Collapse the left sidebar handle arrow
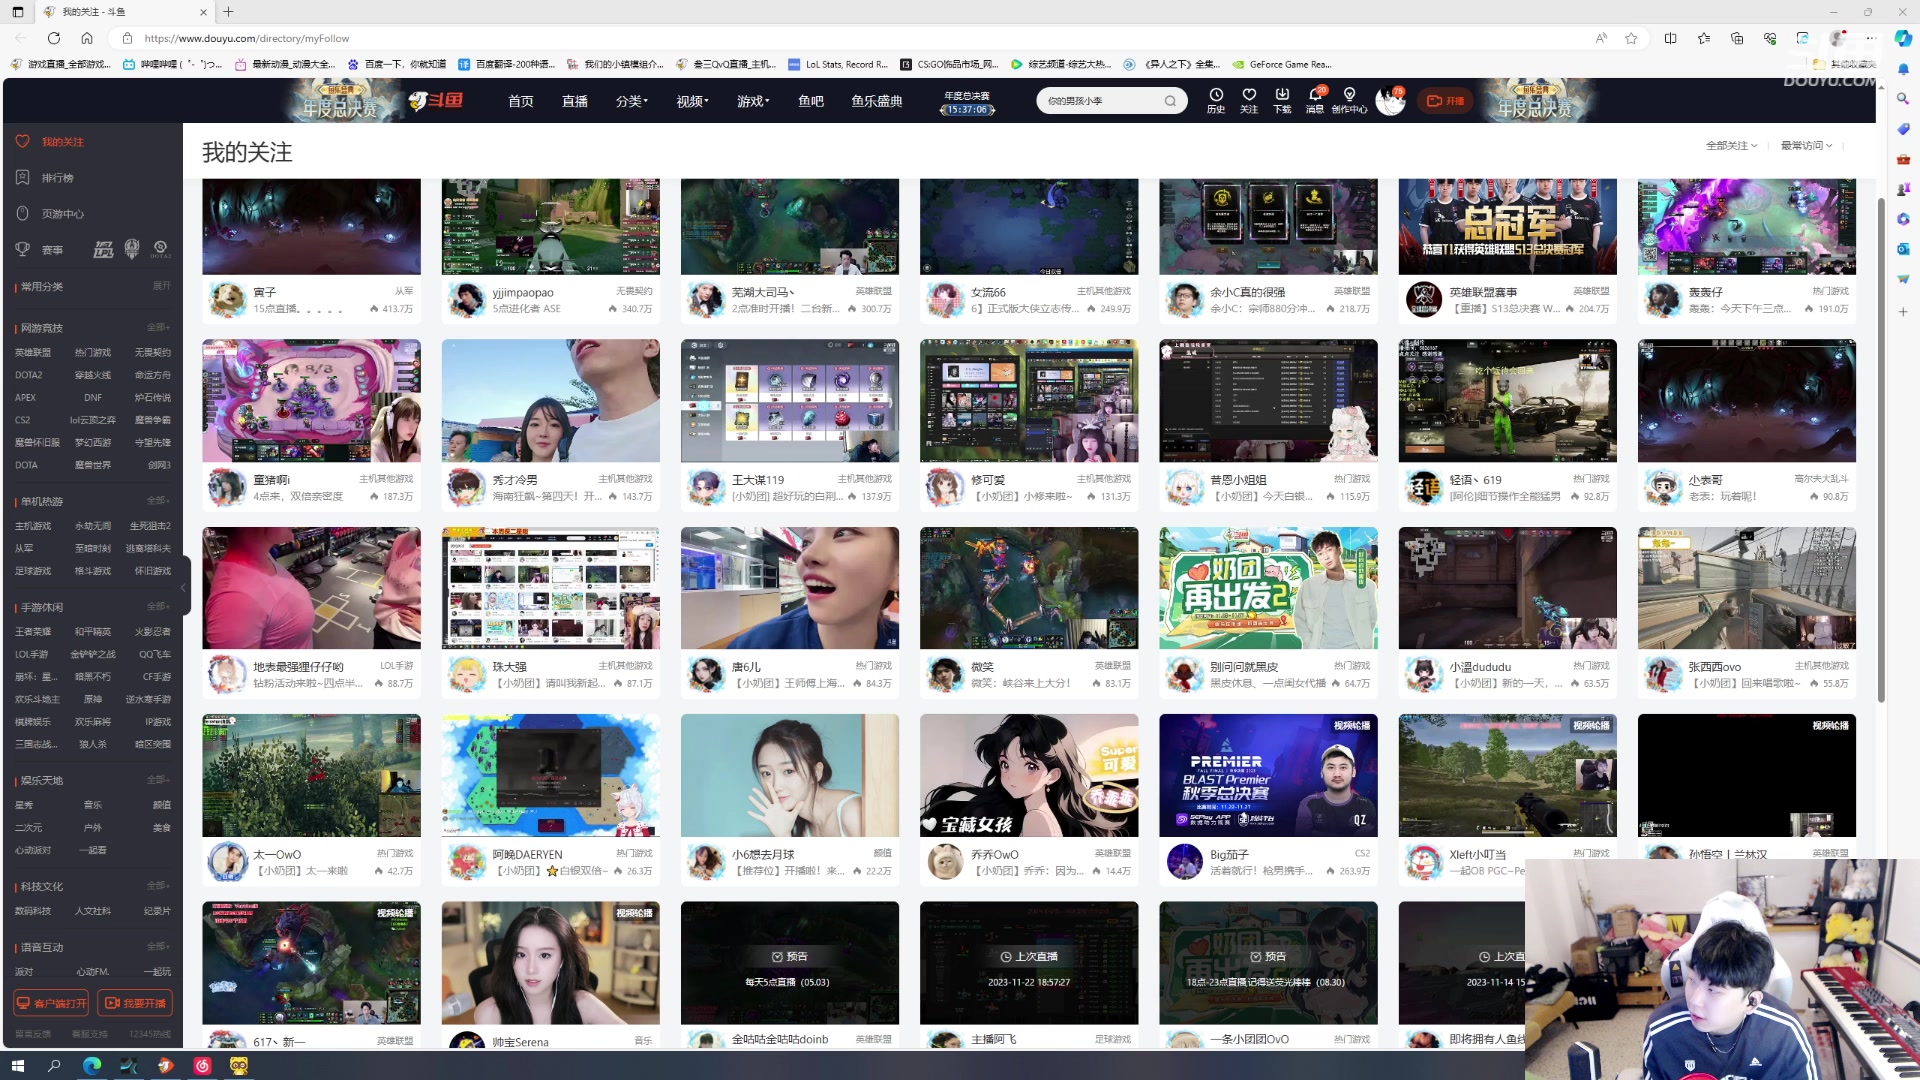The image size is (1920, 1080). (x=184, y=587)
